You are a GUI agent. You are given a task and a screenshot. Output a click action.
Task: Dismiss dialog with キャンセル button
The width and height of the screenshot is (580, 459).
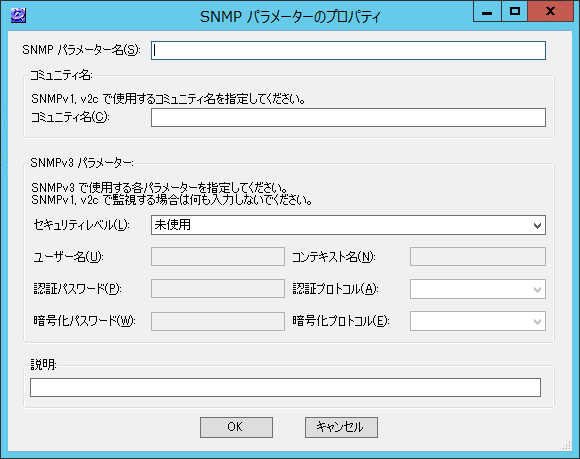[x=341, y=427]
